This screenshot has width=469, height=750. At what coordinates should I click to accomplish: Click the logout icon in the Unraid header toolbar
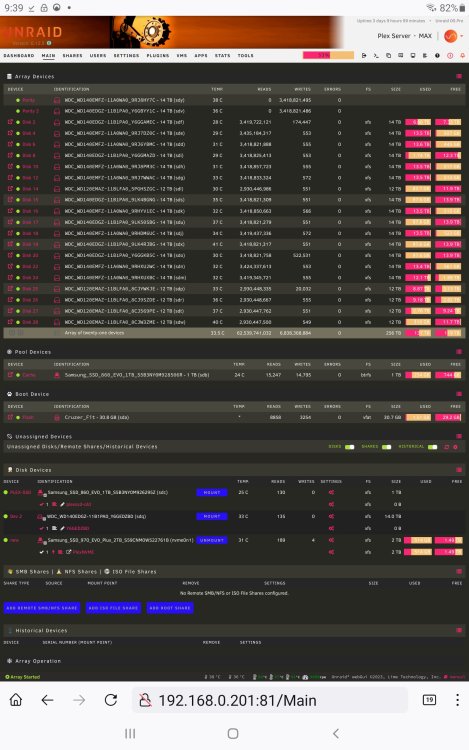(x=364, y=55)
